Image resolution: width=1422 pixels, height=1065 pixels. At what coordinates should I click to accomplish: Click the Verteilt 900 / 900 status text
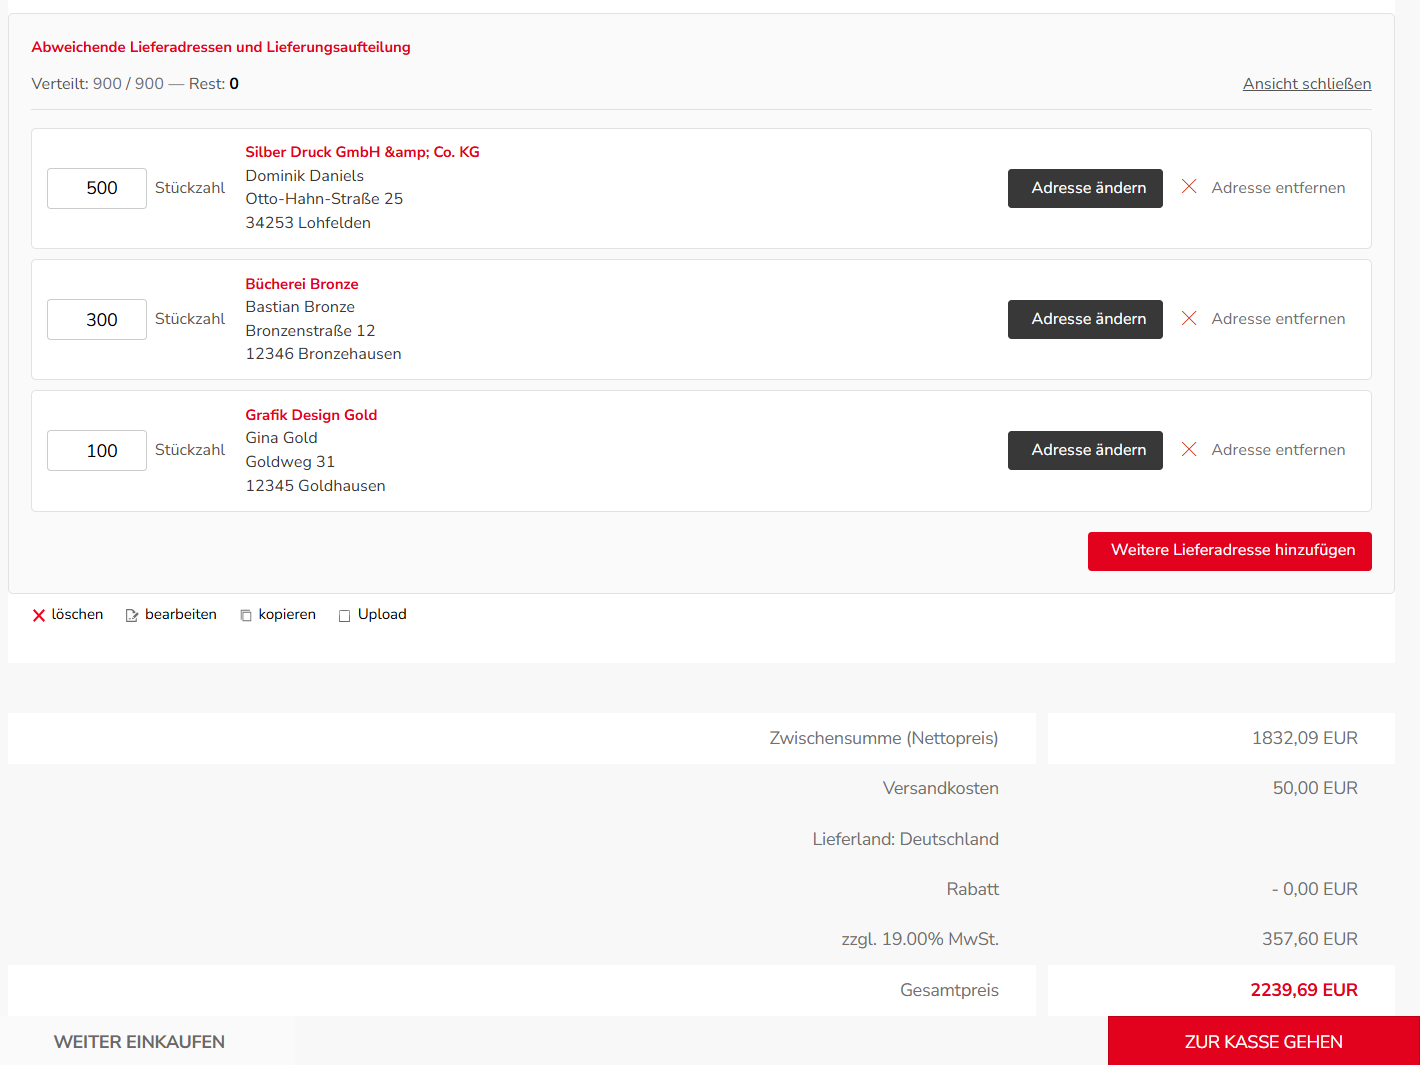[135, 84]
